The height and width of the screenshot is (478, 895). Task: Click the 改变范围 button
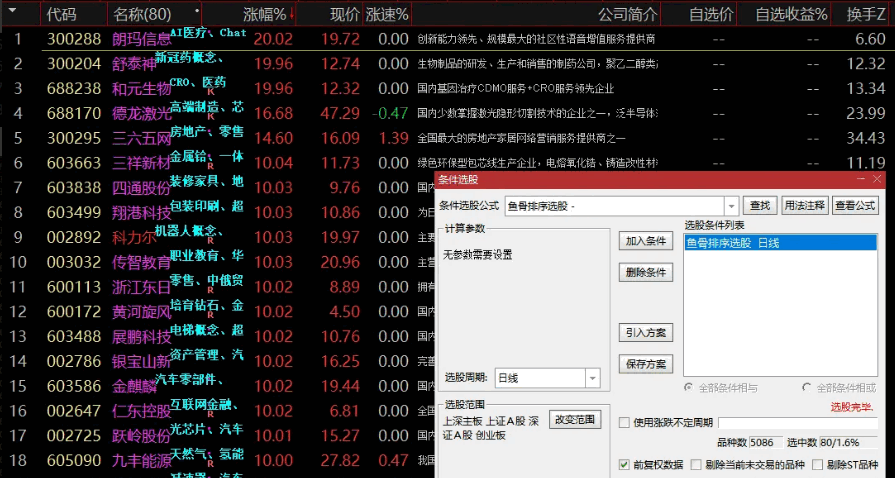point(575,419)
